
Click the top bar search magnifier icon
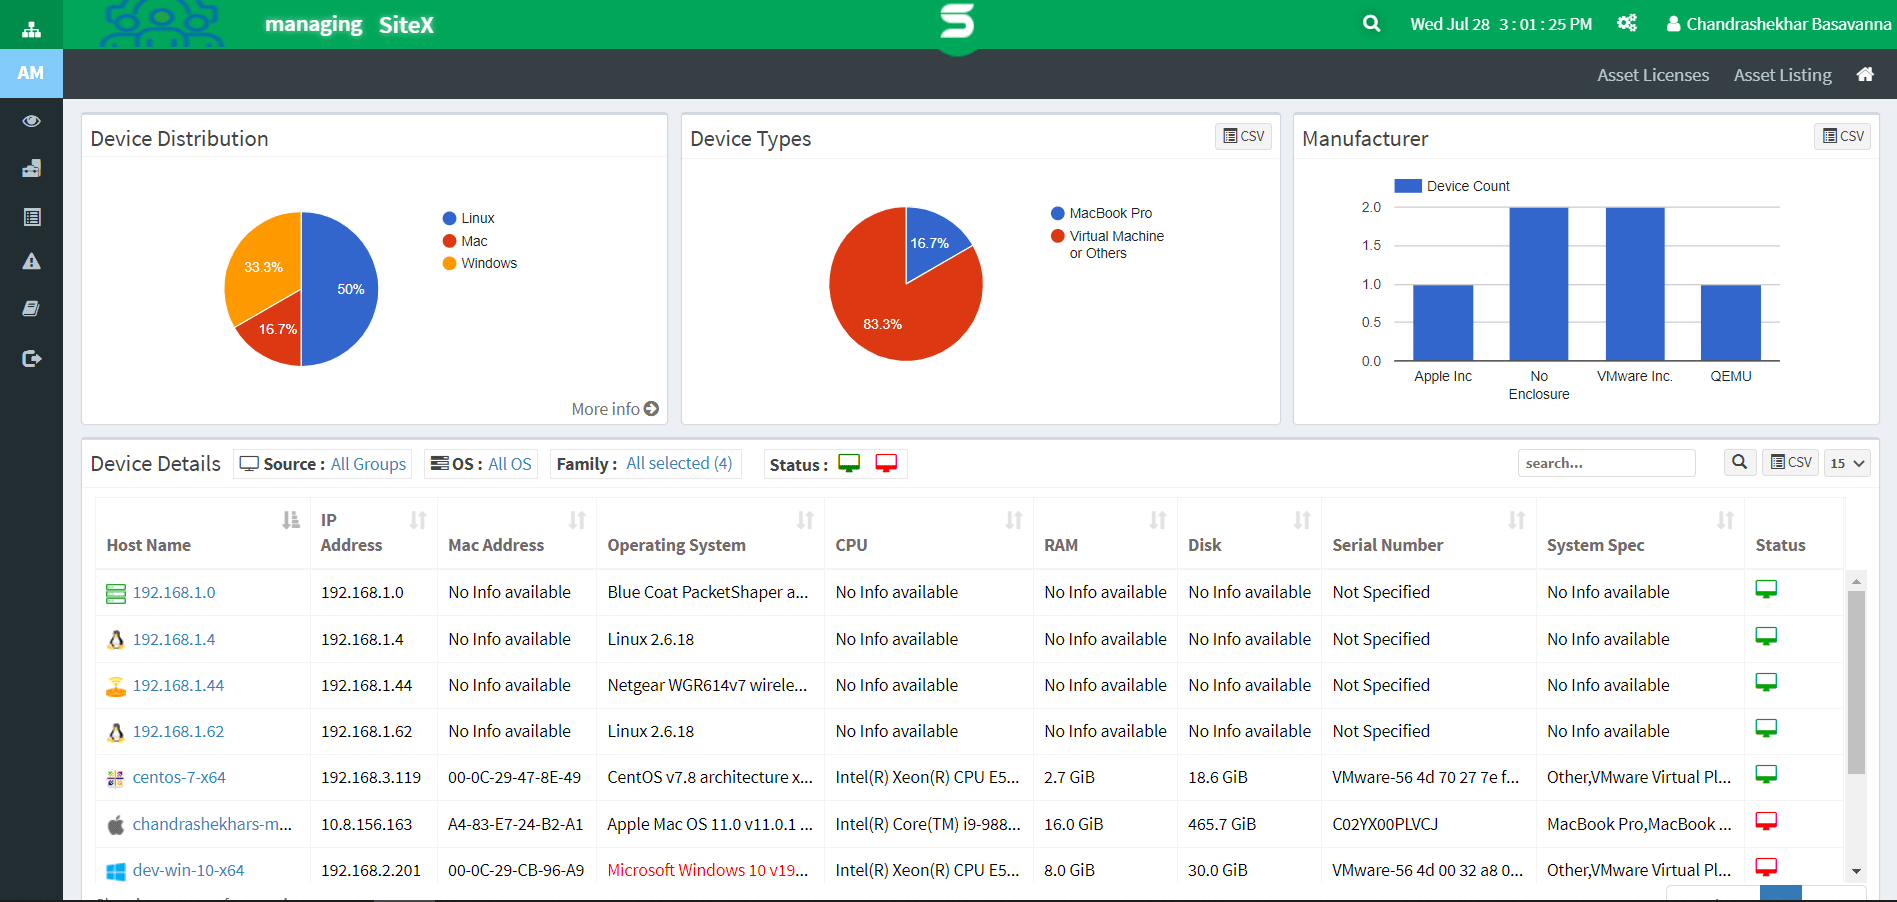point(1371,23)
